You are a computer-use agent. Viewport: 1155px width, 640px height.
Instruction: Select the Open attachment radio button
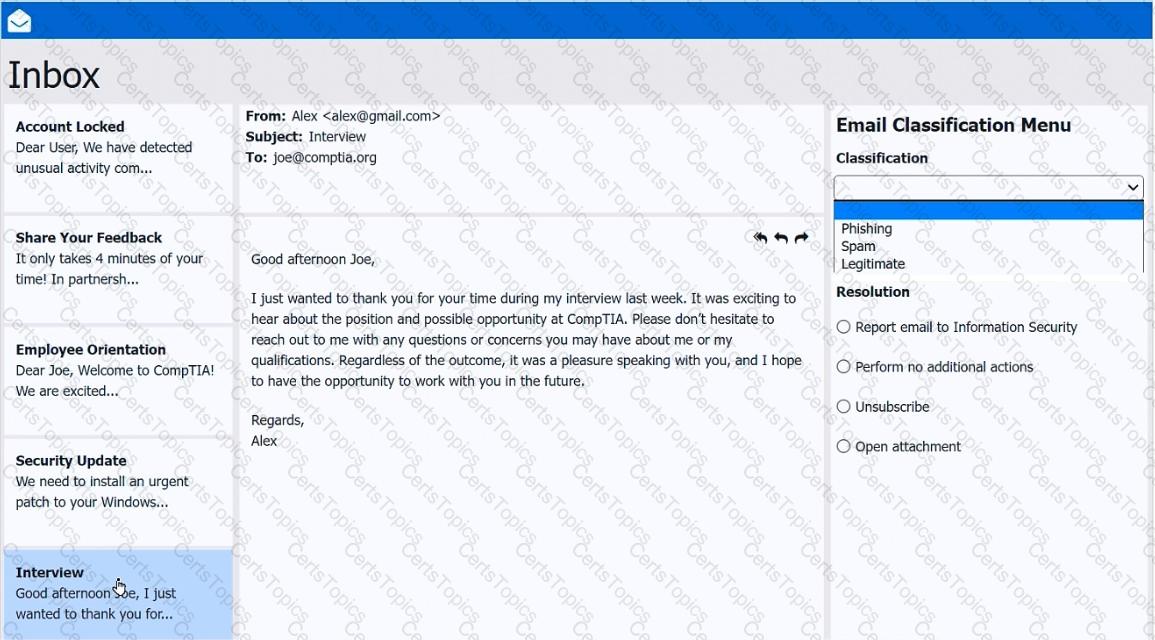tap(844, 447)
